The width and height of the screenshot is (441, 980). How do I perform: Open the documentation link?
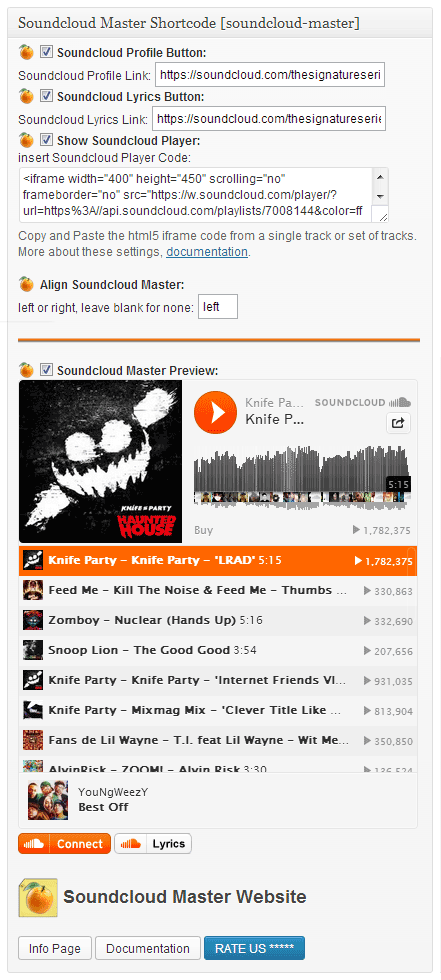[x=207, y=252]
